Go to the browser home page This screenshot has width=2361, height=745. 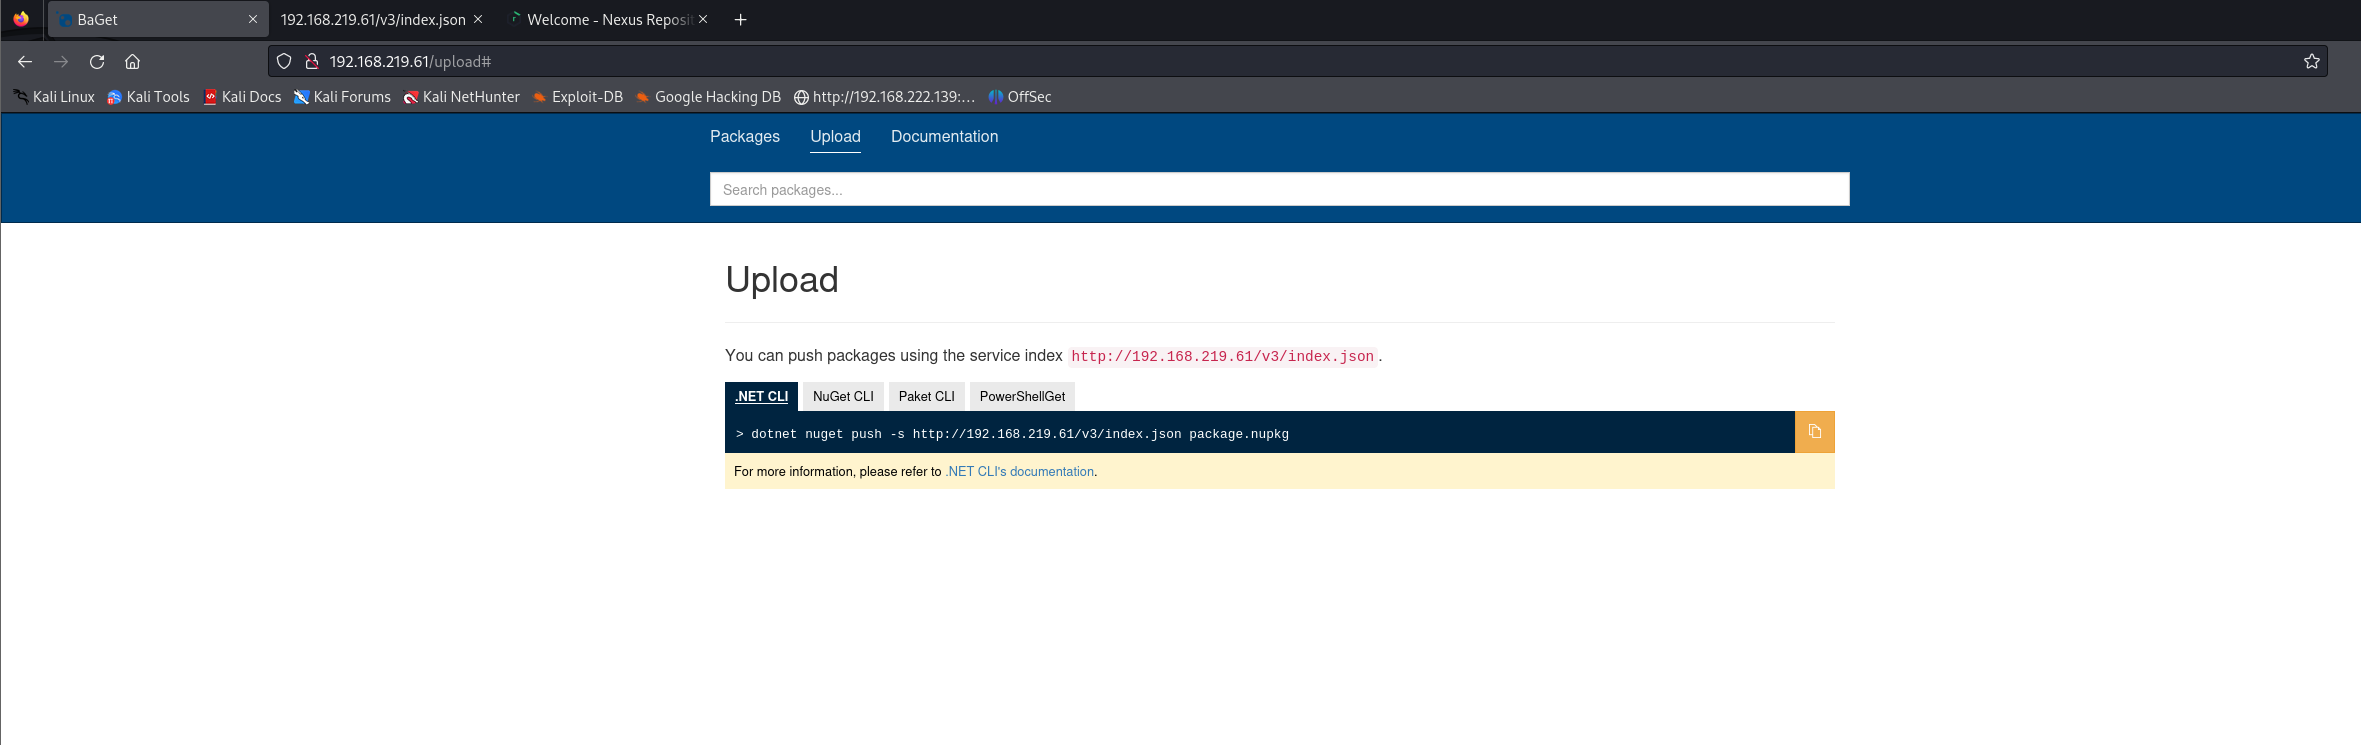[132, 61]
